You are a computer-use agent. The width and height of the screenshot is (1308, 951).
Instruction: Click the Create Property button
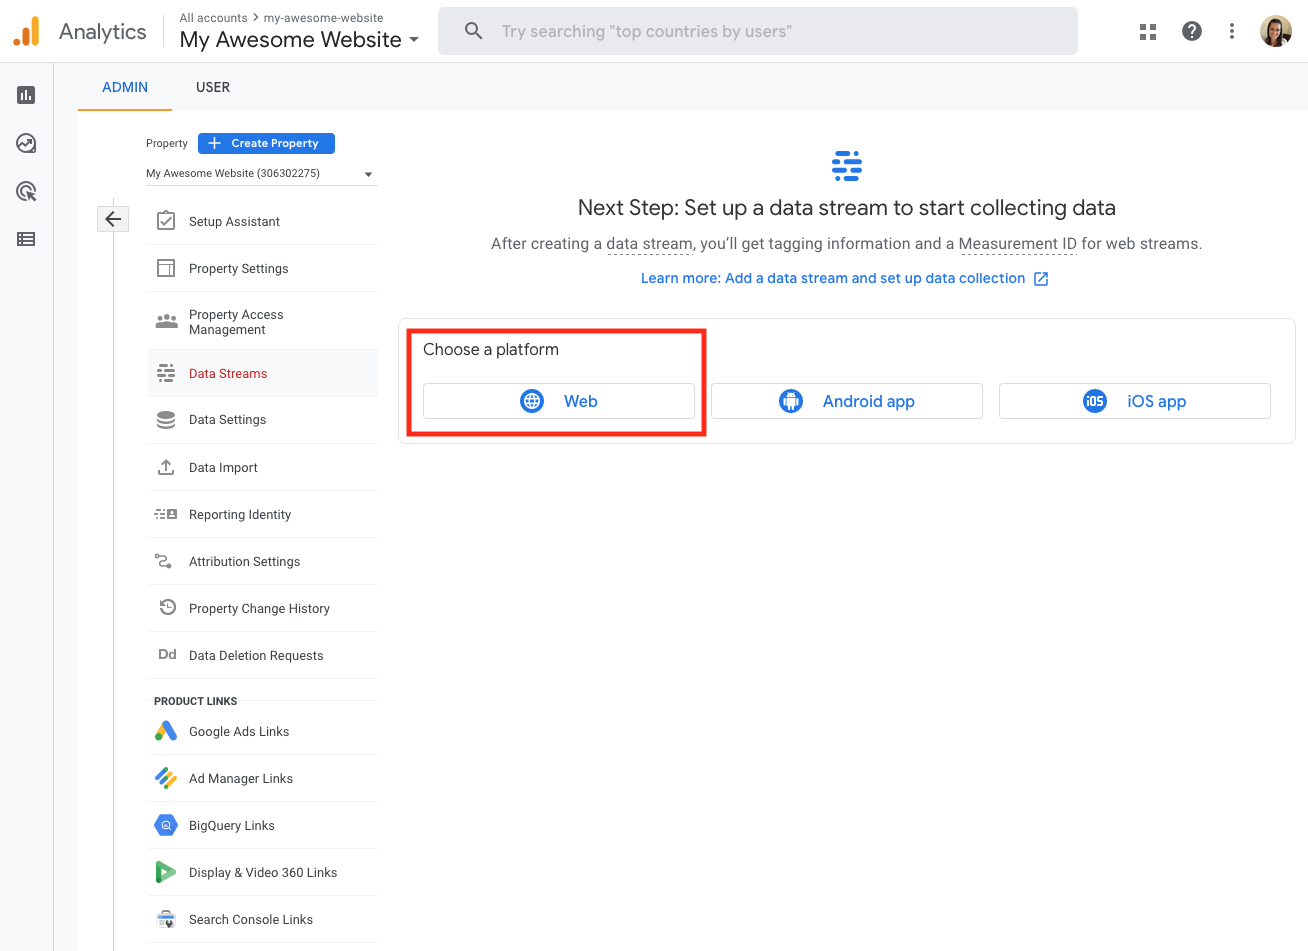(x=266, y=143)
